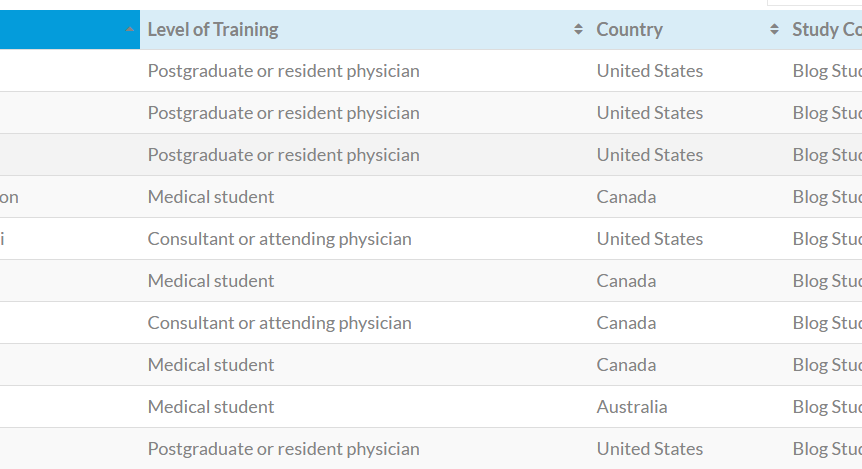Select Consultant or attending physician in Canada row
Viewport: 862px width, 469px height.
click(x=279, y=323)
